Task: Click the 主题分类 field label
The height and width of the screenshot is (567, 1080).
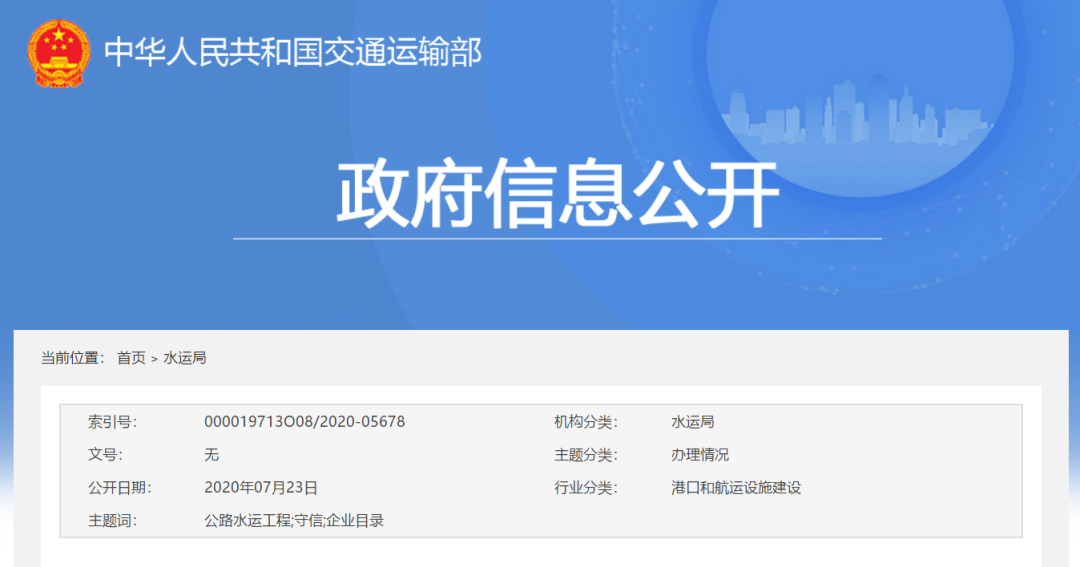Action: coord(585,455)
